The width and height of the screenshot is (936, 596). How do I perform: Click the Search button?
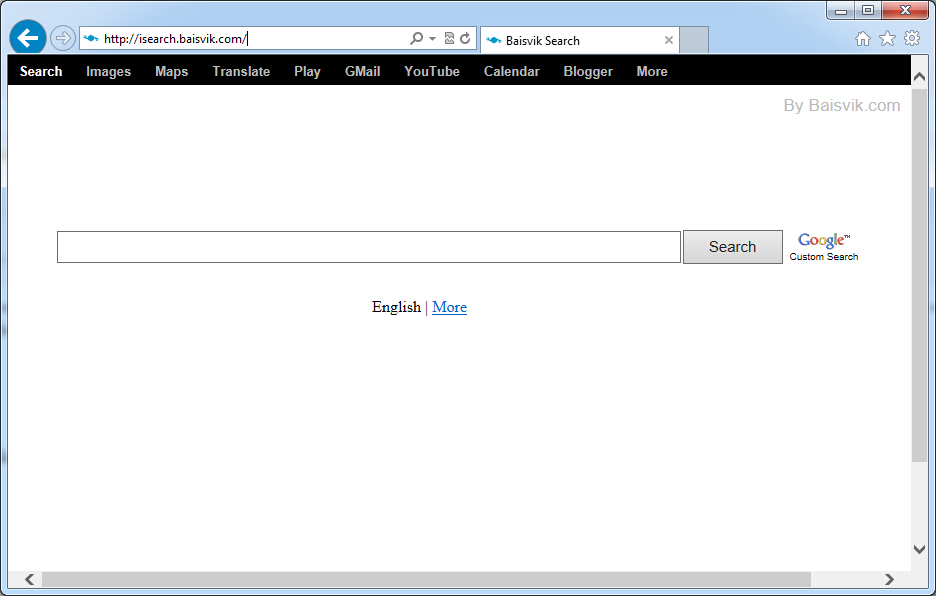(x=732, y=247)
